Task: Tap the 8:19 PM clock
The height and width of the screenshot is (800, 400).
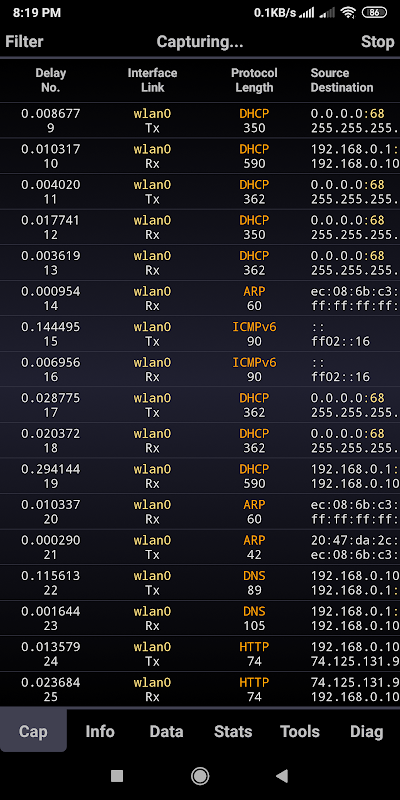Action: click(37, 13)
